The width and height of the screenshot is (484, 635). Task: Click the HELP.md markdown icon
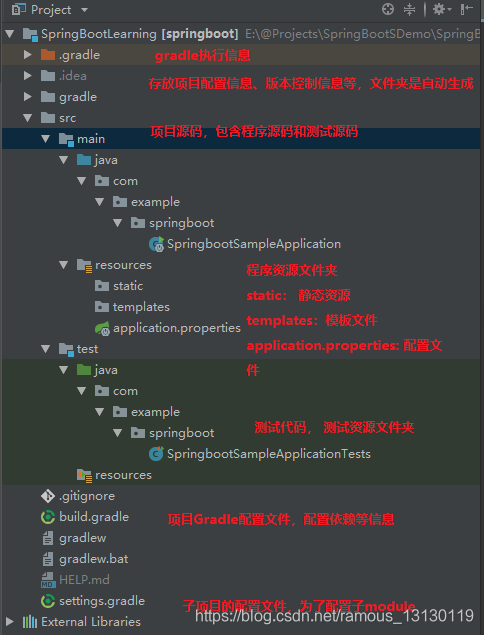pos(48,580)
